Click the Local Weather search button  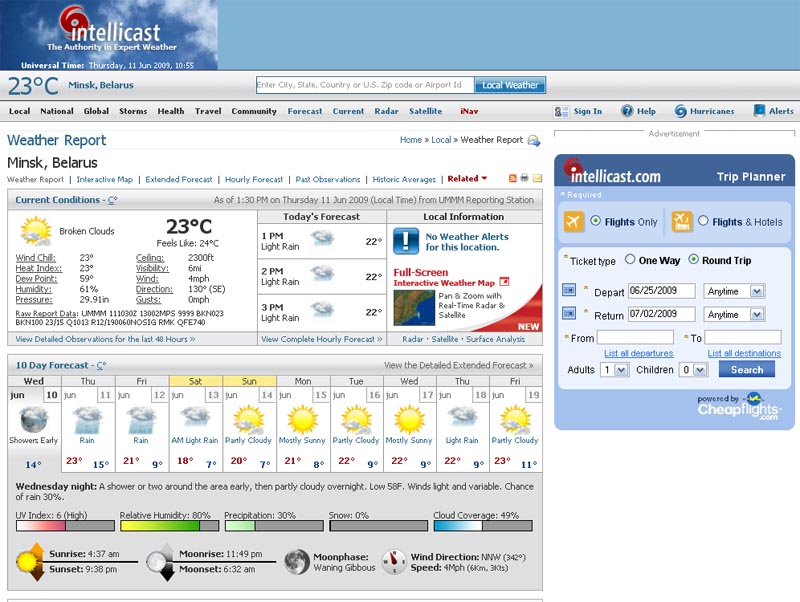(510, 85)
